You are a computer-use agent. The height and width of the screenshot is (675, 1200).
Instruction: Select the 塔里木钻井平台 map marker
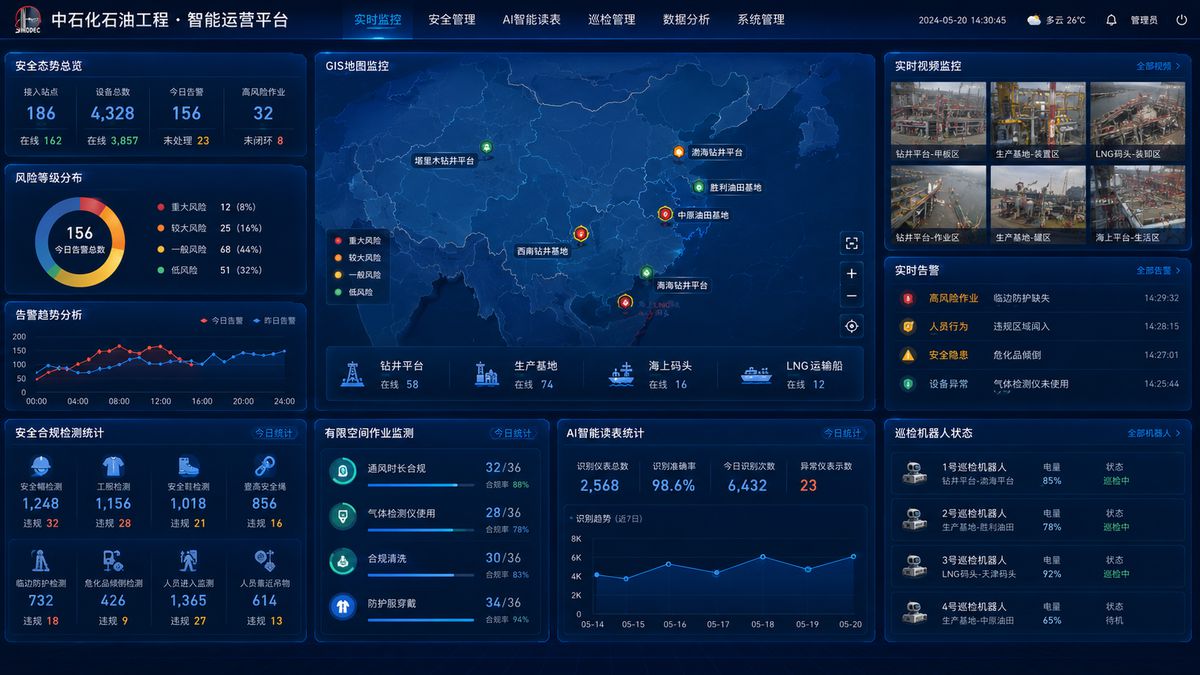click(x=486, y=148)
